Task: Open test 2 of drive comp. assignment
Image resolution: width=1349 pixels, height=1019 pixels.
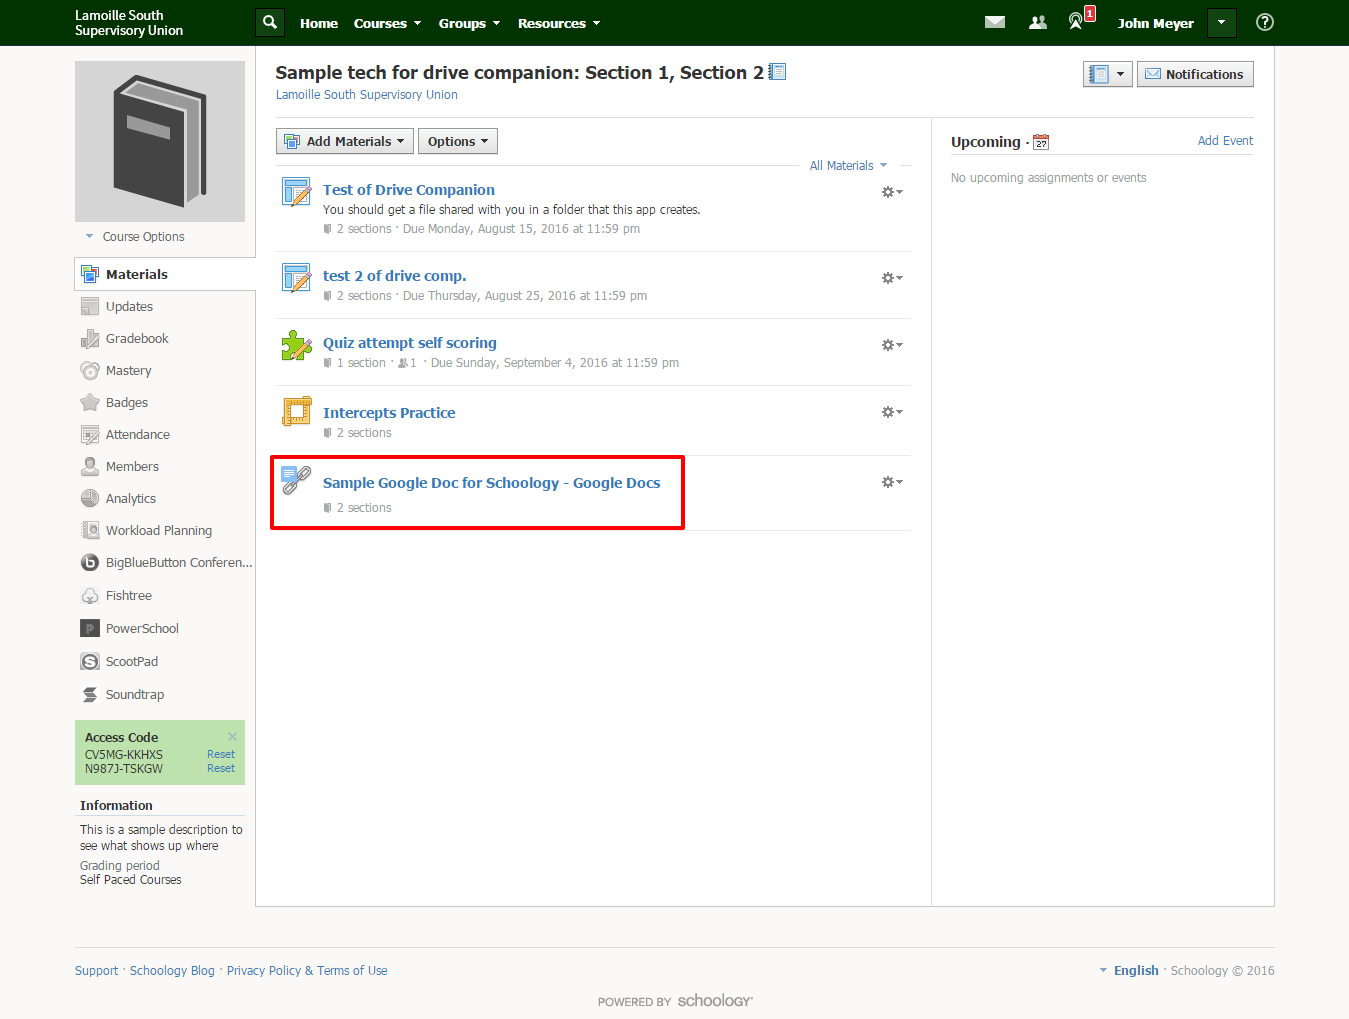Action: coord(395,276)
